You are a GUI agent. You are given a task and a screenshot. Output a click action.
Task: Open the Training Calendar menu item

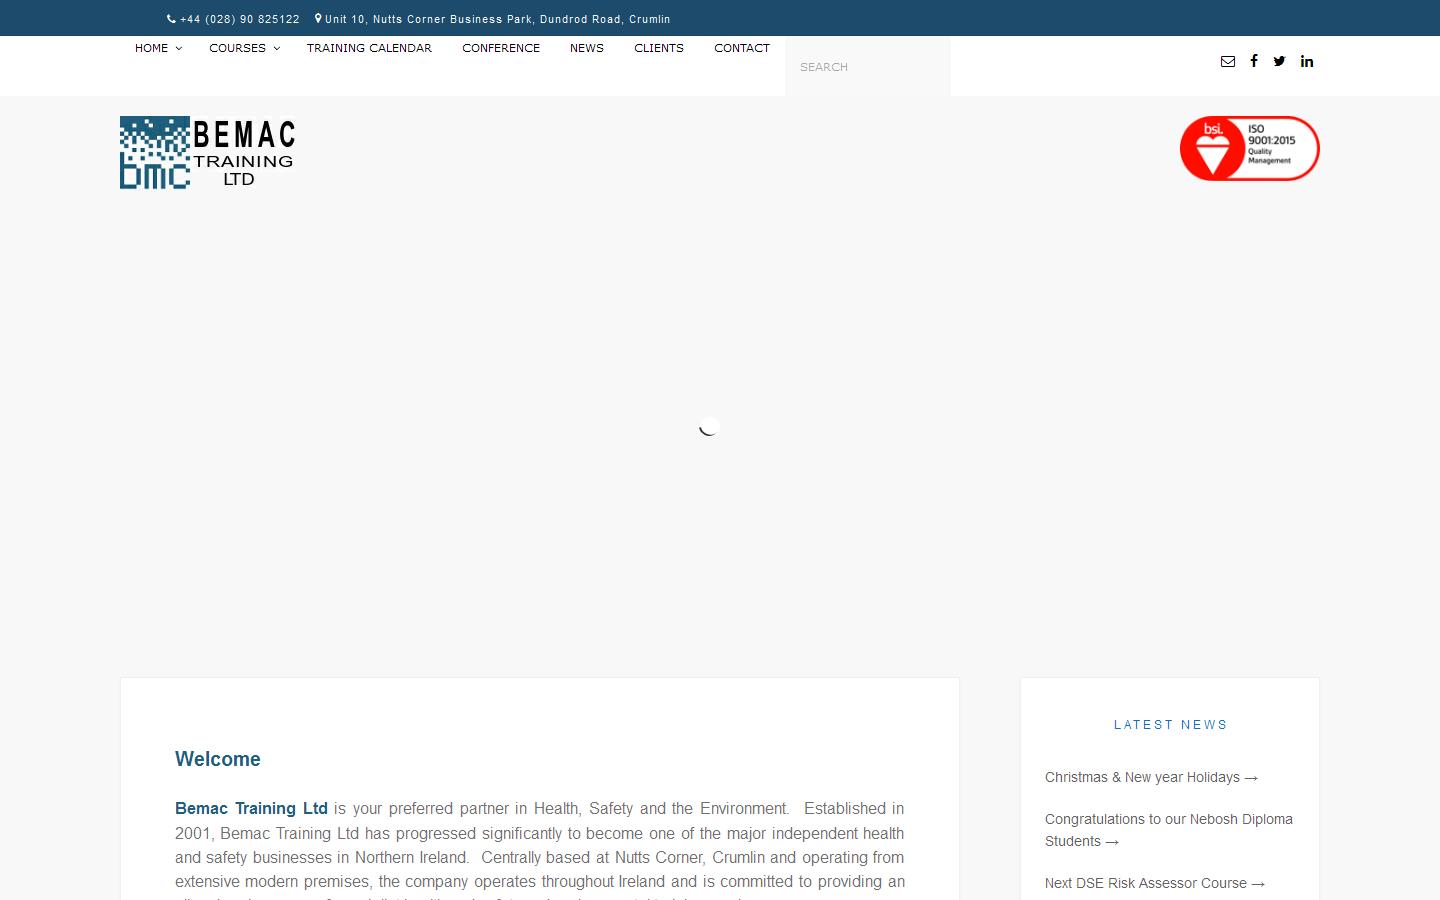click(x=369, y=48)
